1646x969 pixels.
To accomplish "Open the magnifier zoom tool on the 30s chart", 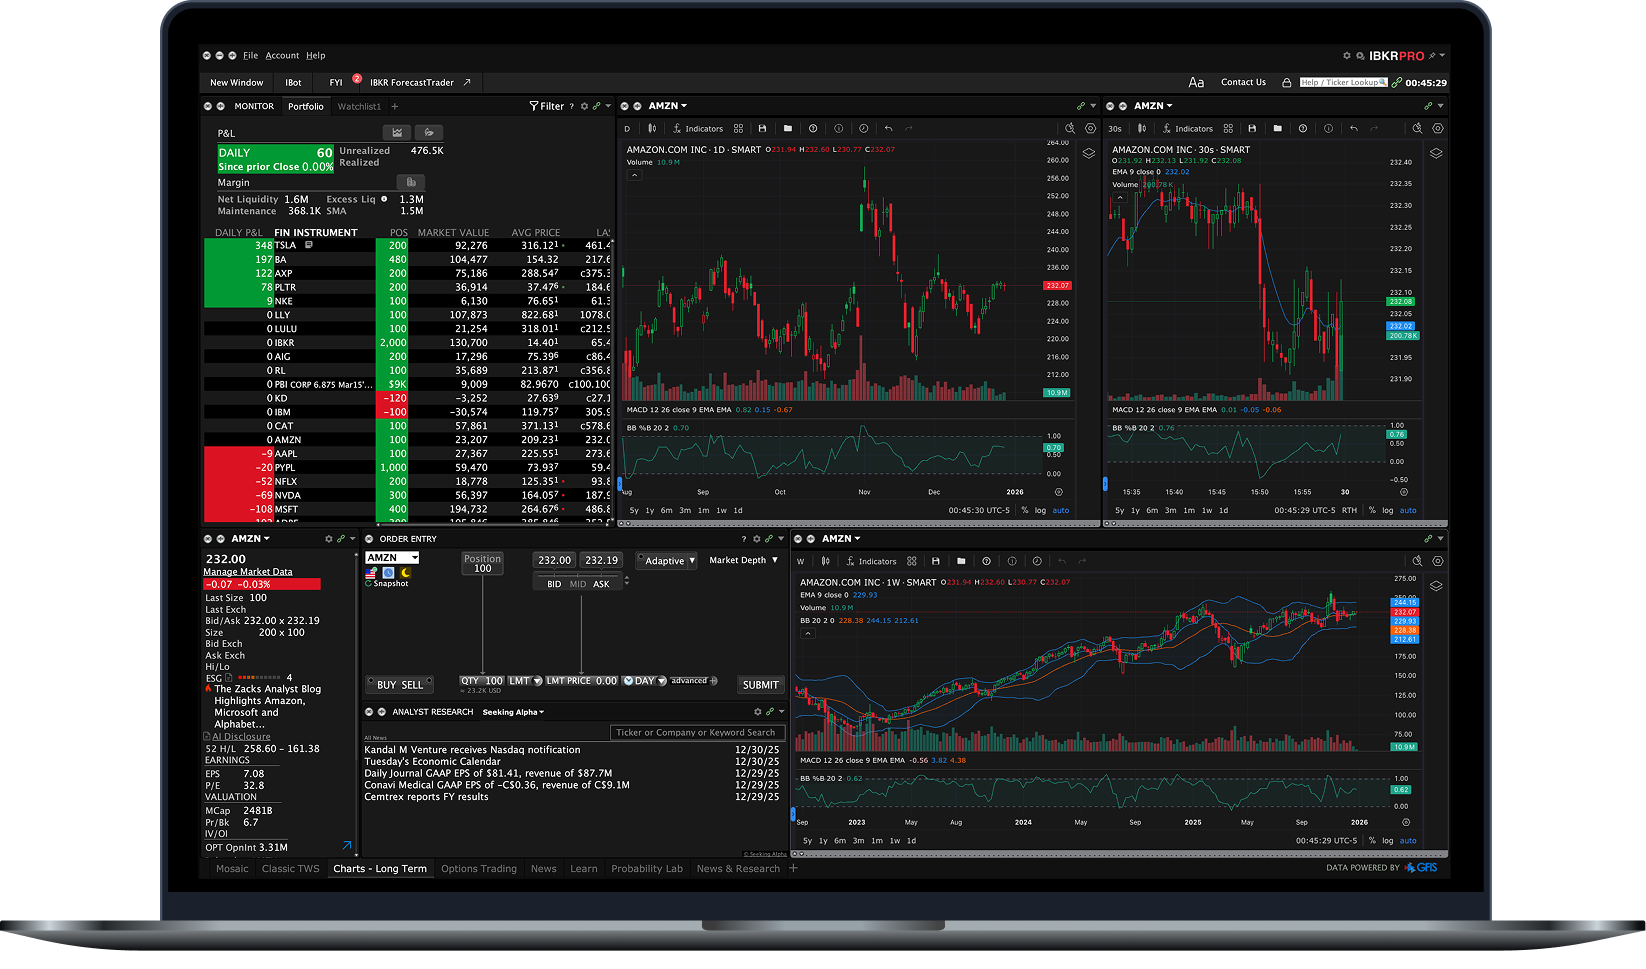I will (x=1417, y=128).
